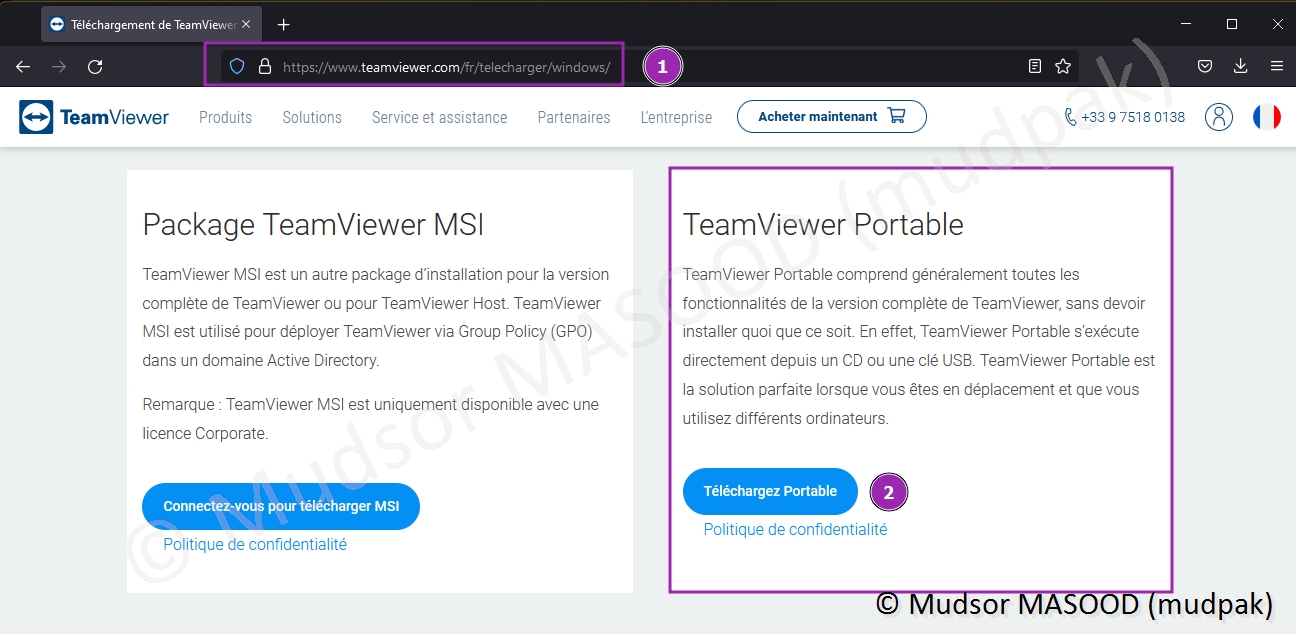
Task: Expand the Service et assistance menu
Action: 439,117
